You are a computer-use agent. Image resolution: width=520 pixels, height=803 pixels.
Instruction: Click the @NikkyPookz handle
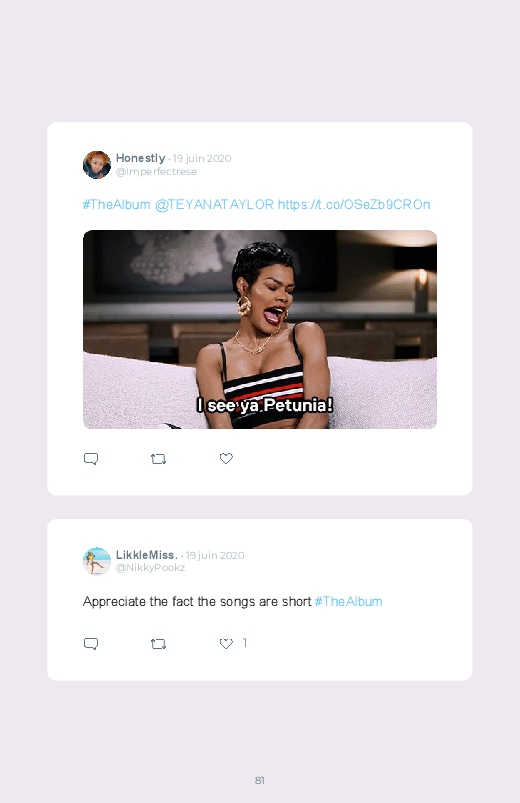point(150,567)
